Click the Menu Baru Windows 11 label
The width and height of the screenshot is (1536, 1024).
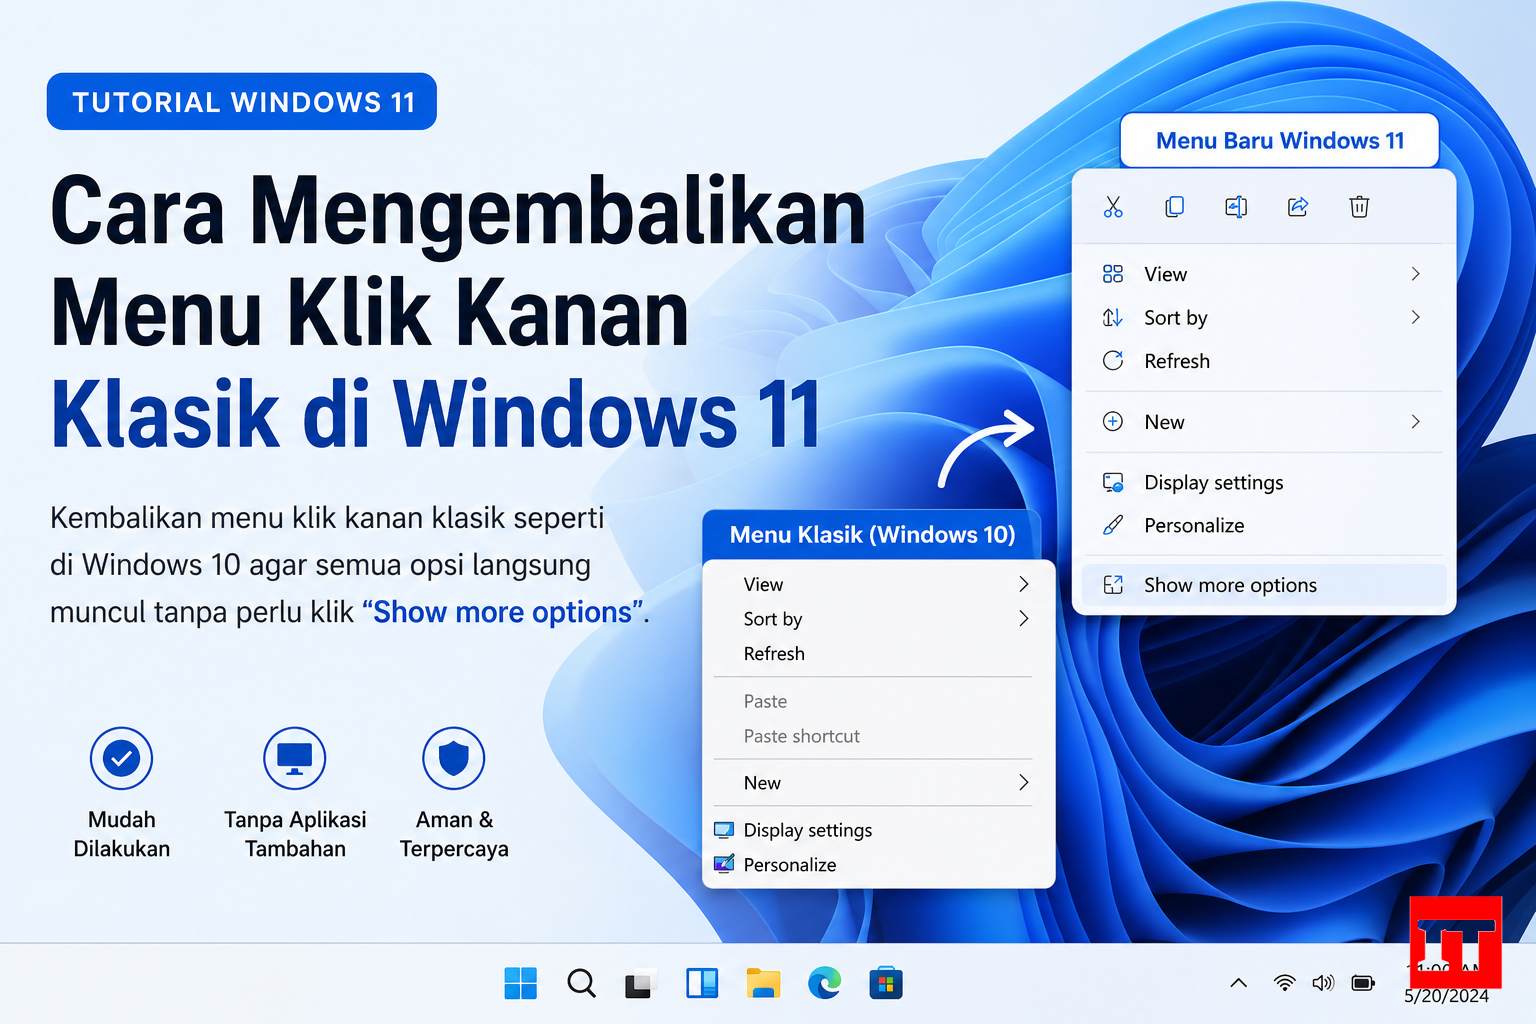1280,140
